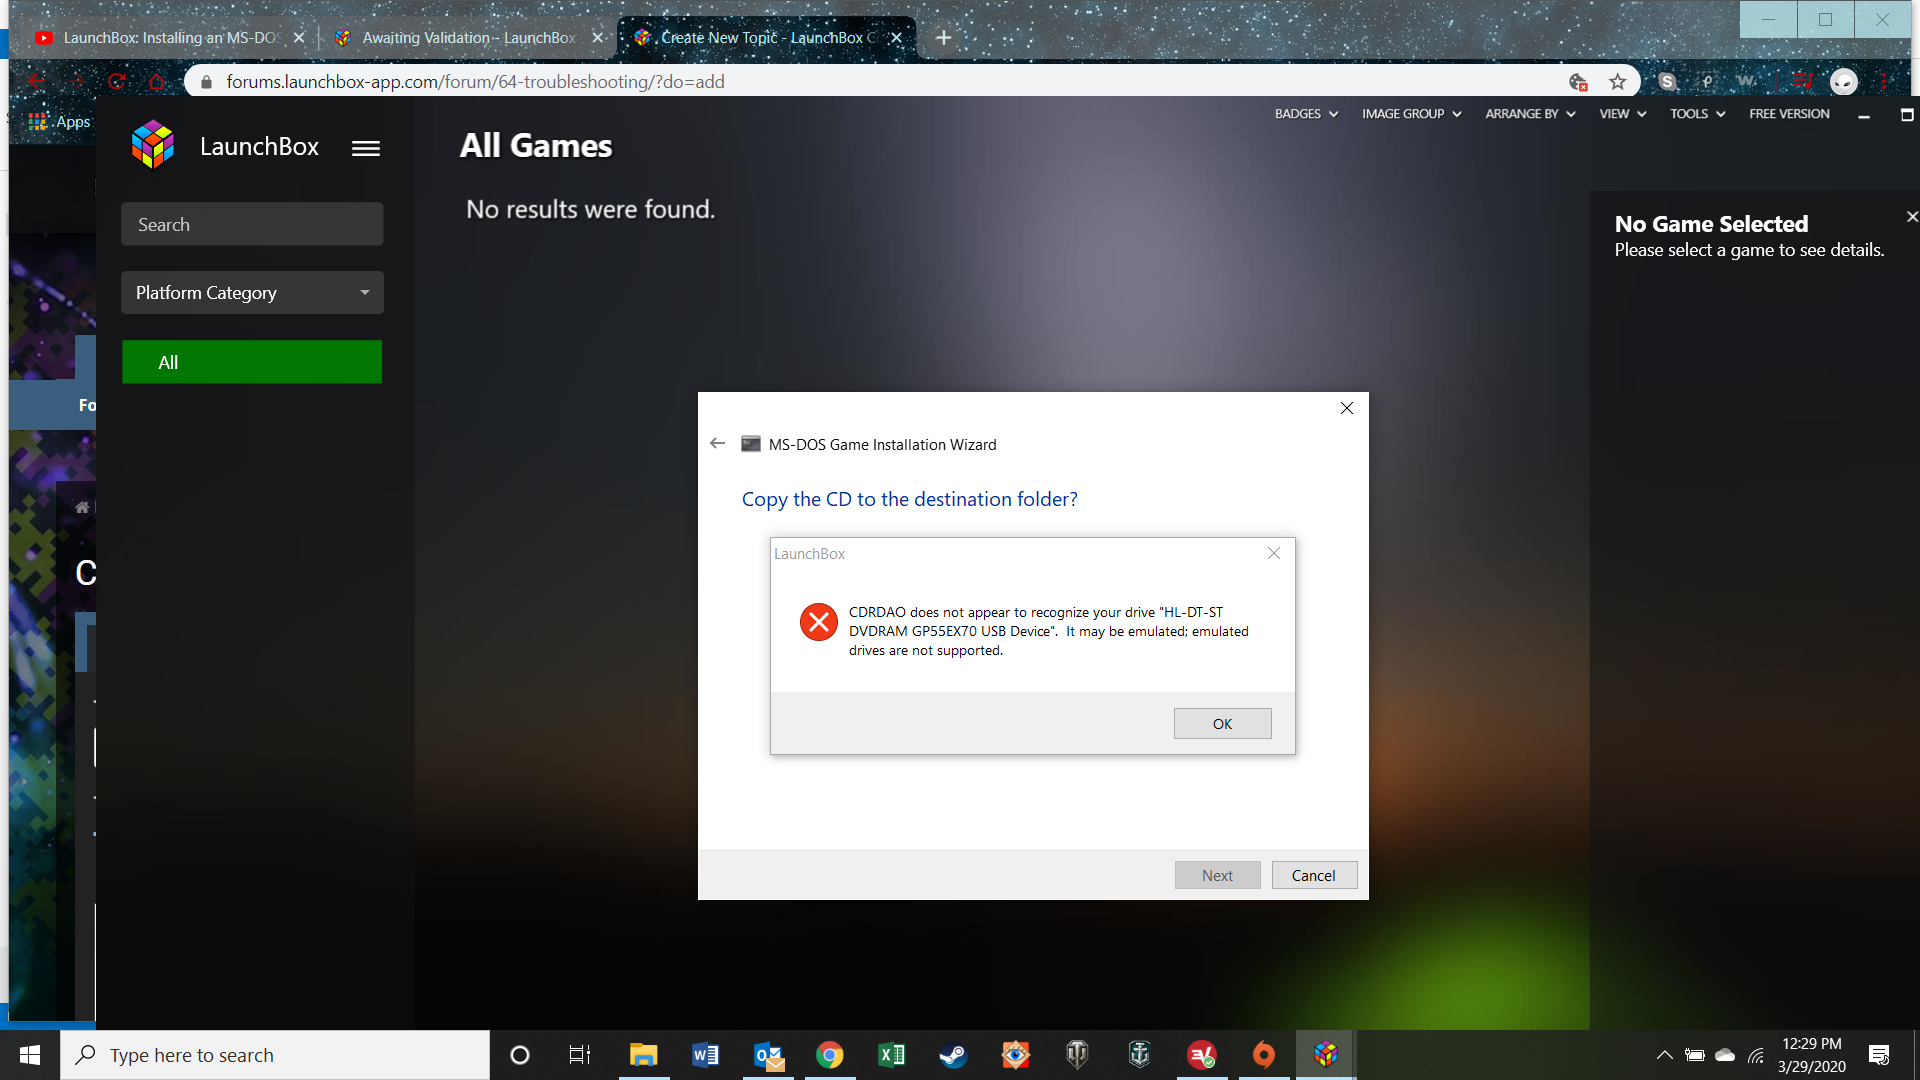Screen dimensions: 1920x1080
Task: Launch World of Tanks from the taskbar
Action: coord(1077,1055)
